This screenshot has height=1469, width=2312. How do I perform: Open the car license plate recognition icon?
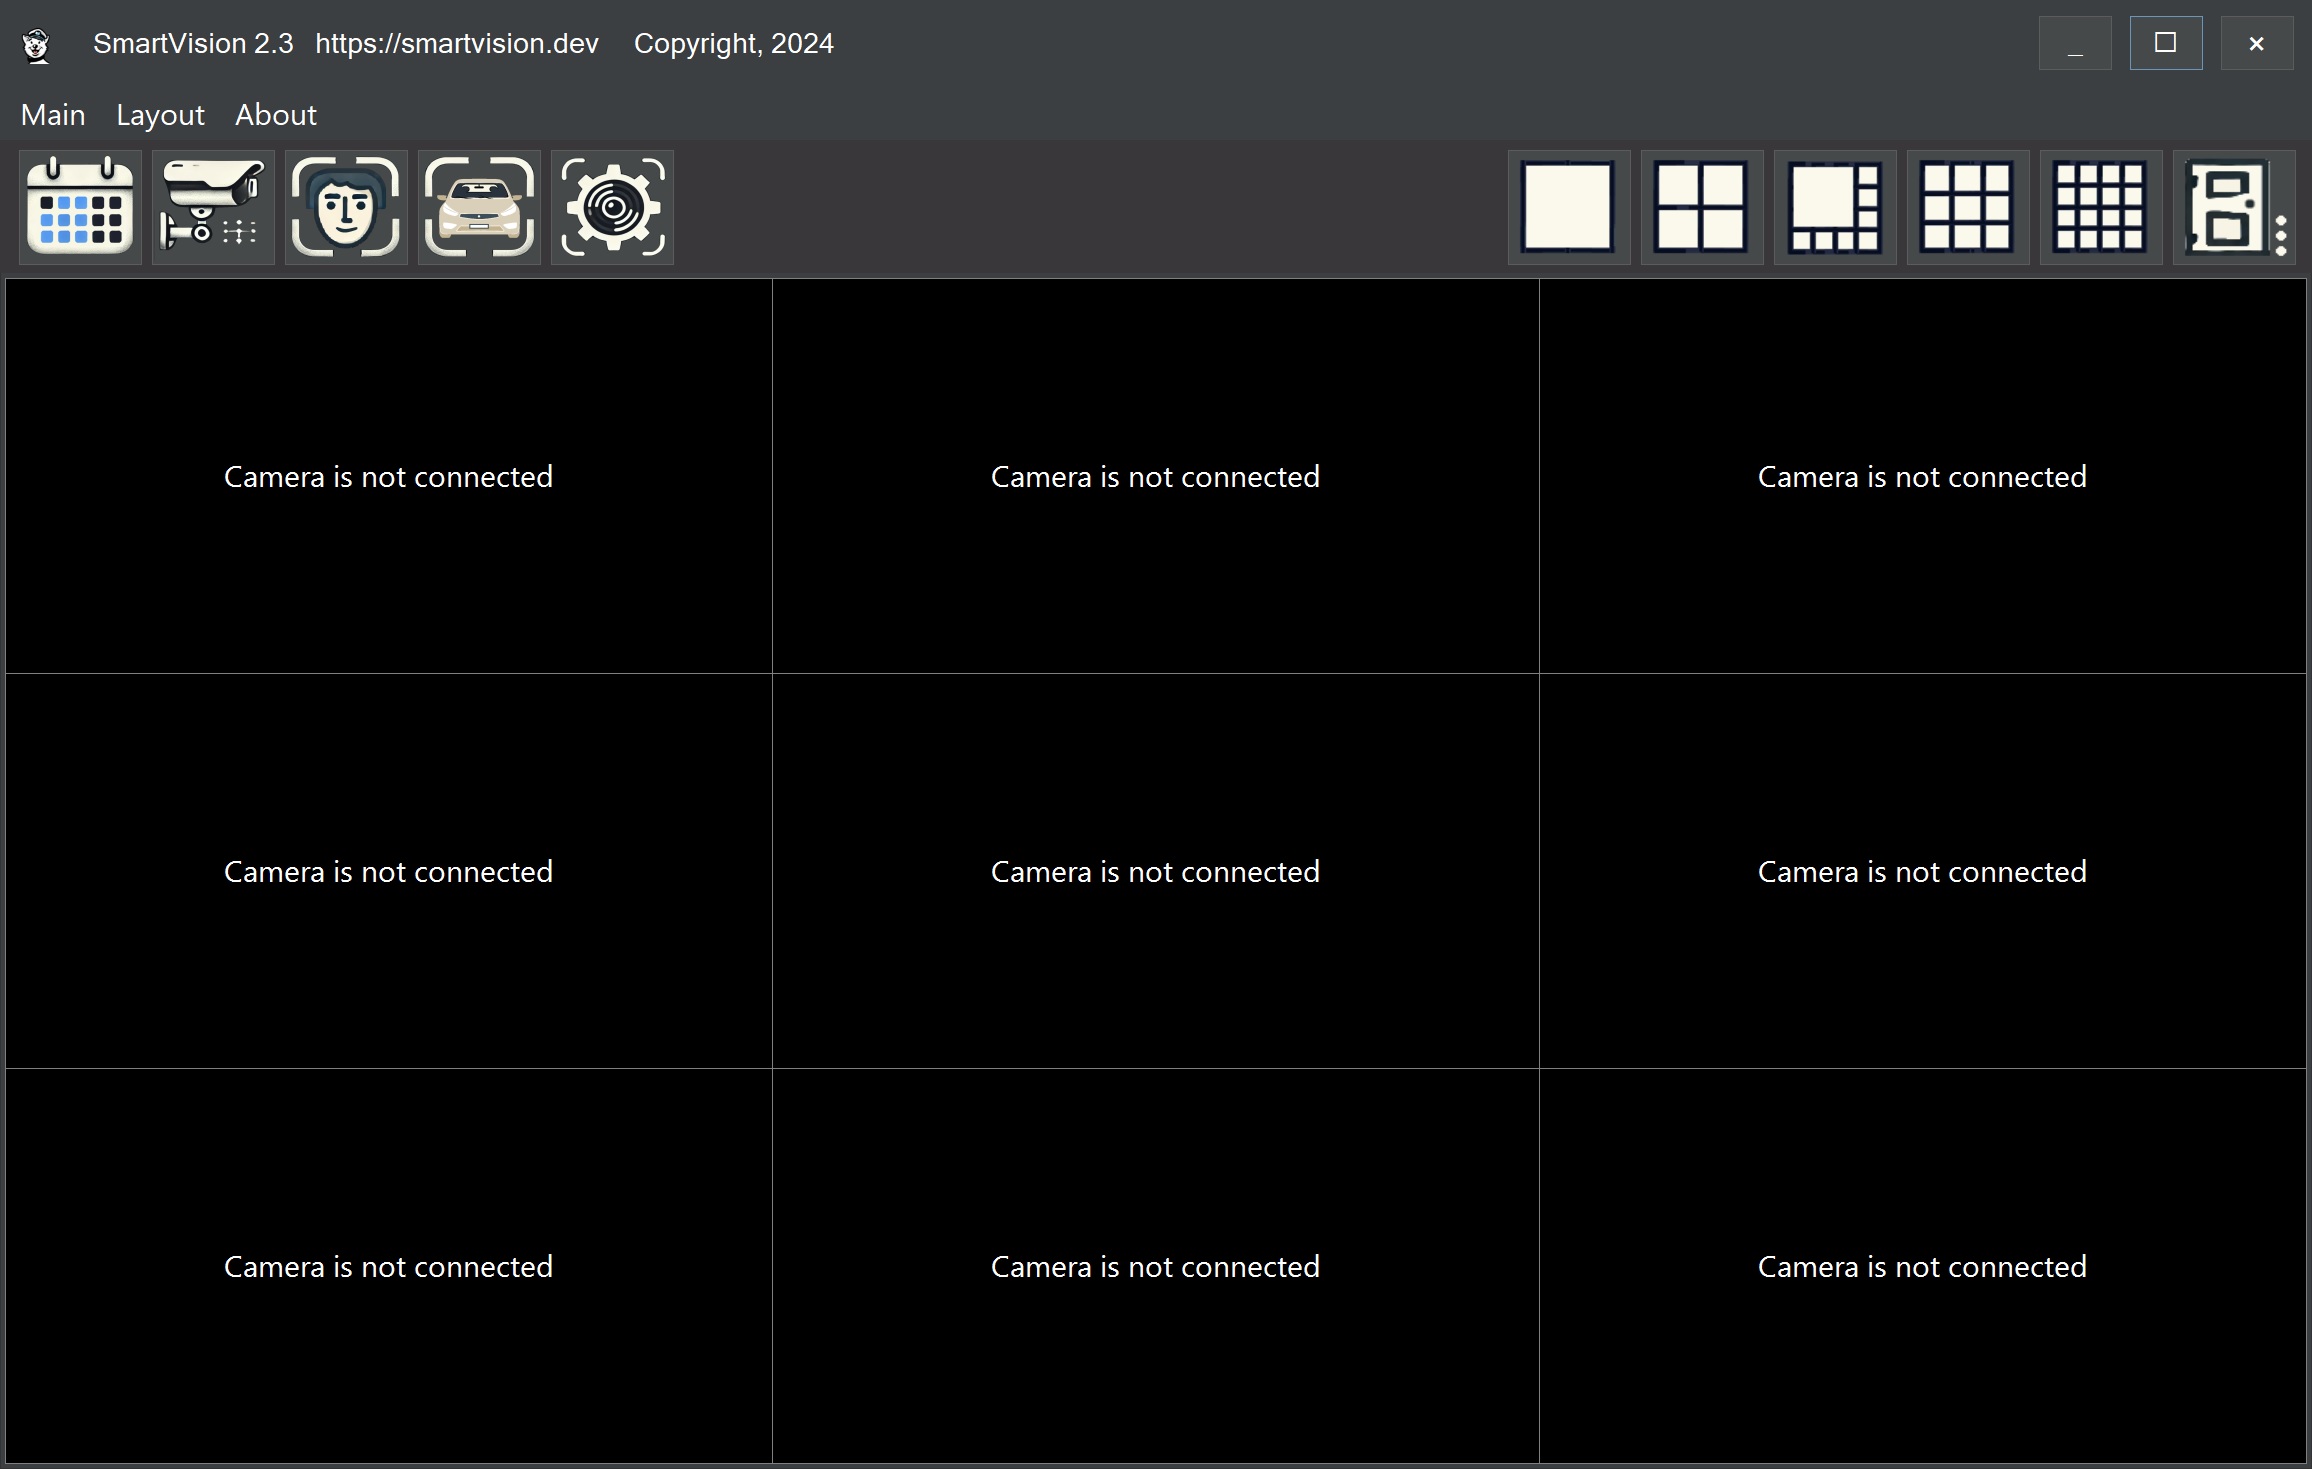coord(479,207)
